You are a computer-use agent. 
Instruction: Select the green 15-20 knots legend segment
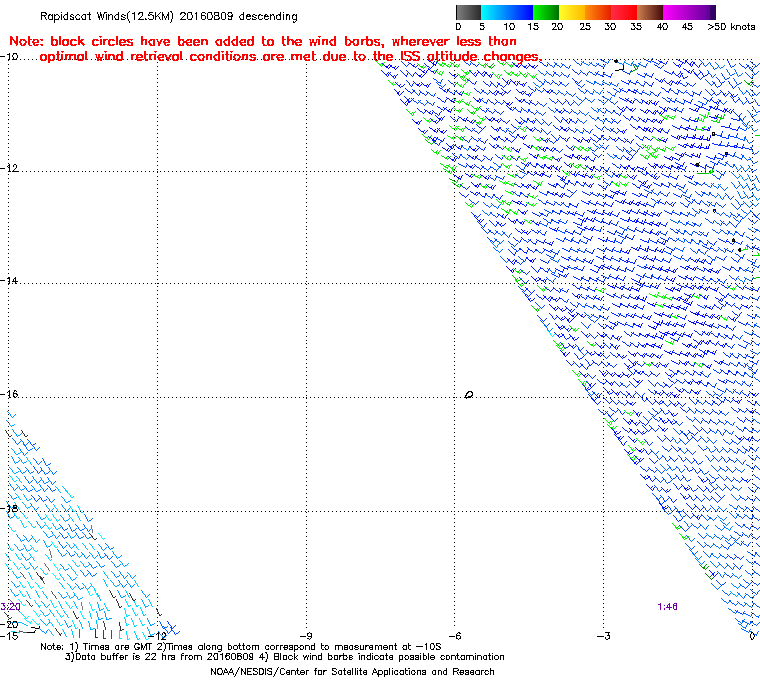546,12
